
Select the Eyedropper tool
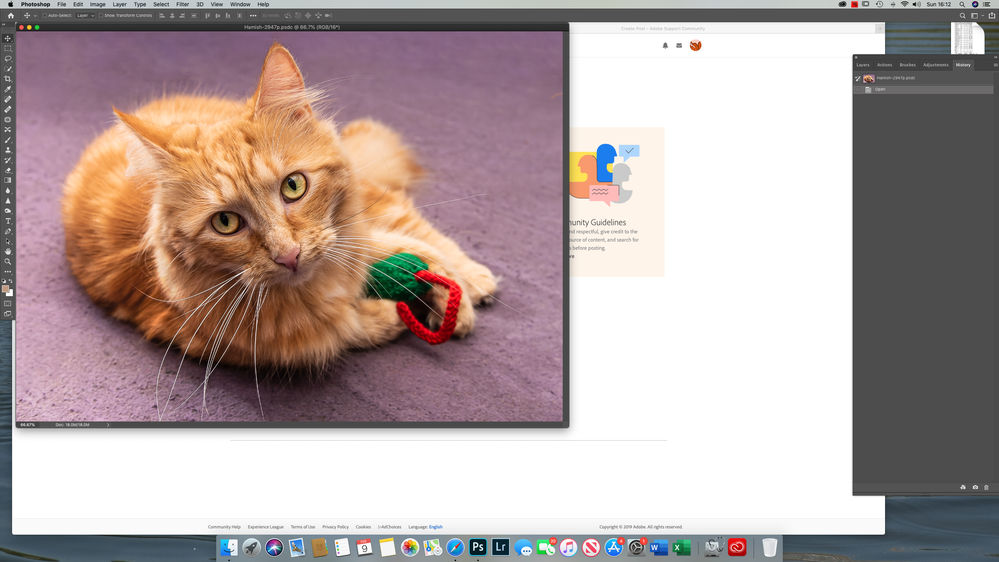coord(8,89)
